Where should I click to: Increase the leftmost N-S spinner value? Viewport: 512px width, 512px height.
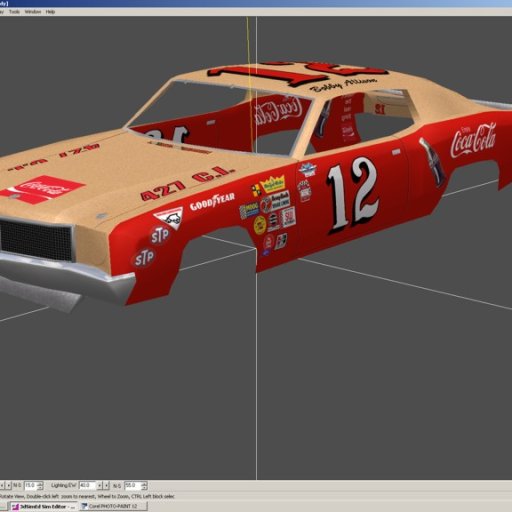[40, 484]
